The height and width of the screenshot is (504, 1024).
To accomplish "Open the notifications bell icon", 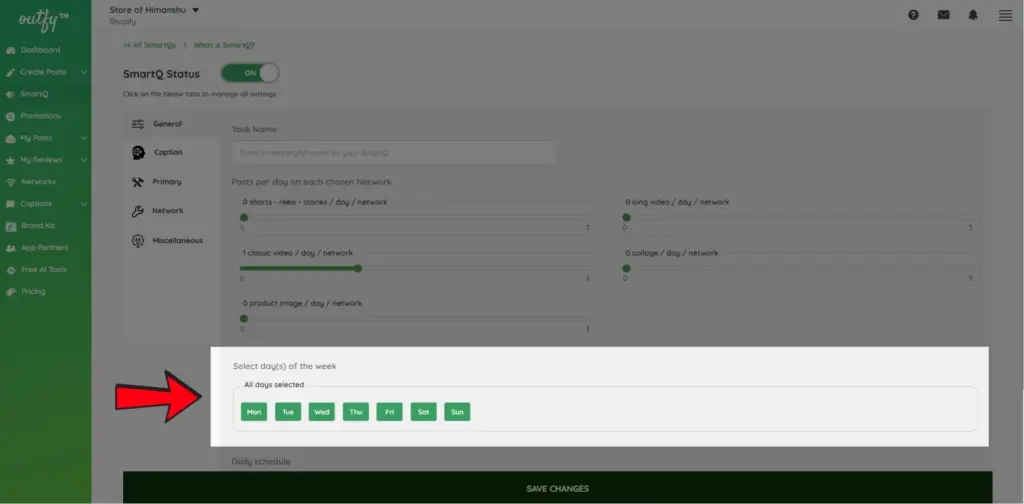I will pos(973,15).
